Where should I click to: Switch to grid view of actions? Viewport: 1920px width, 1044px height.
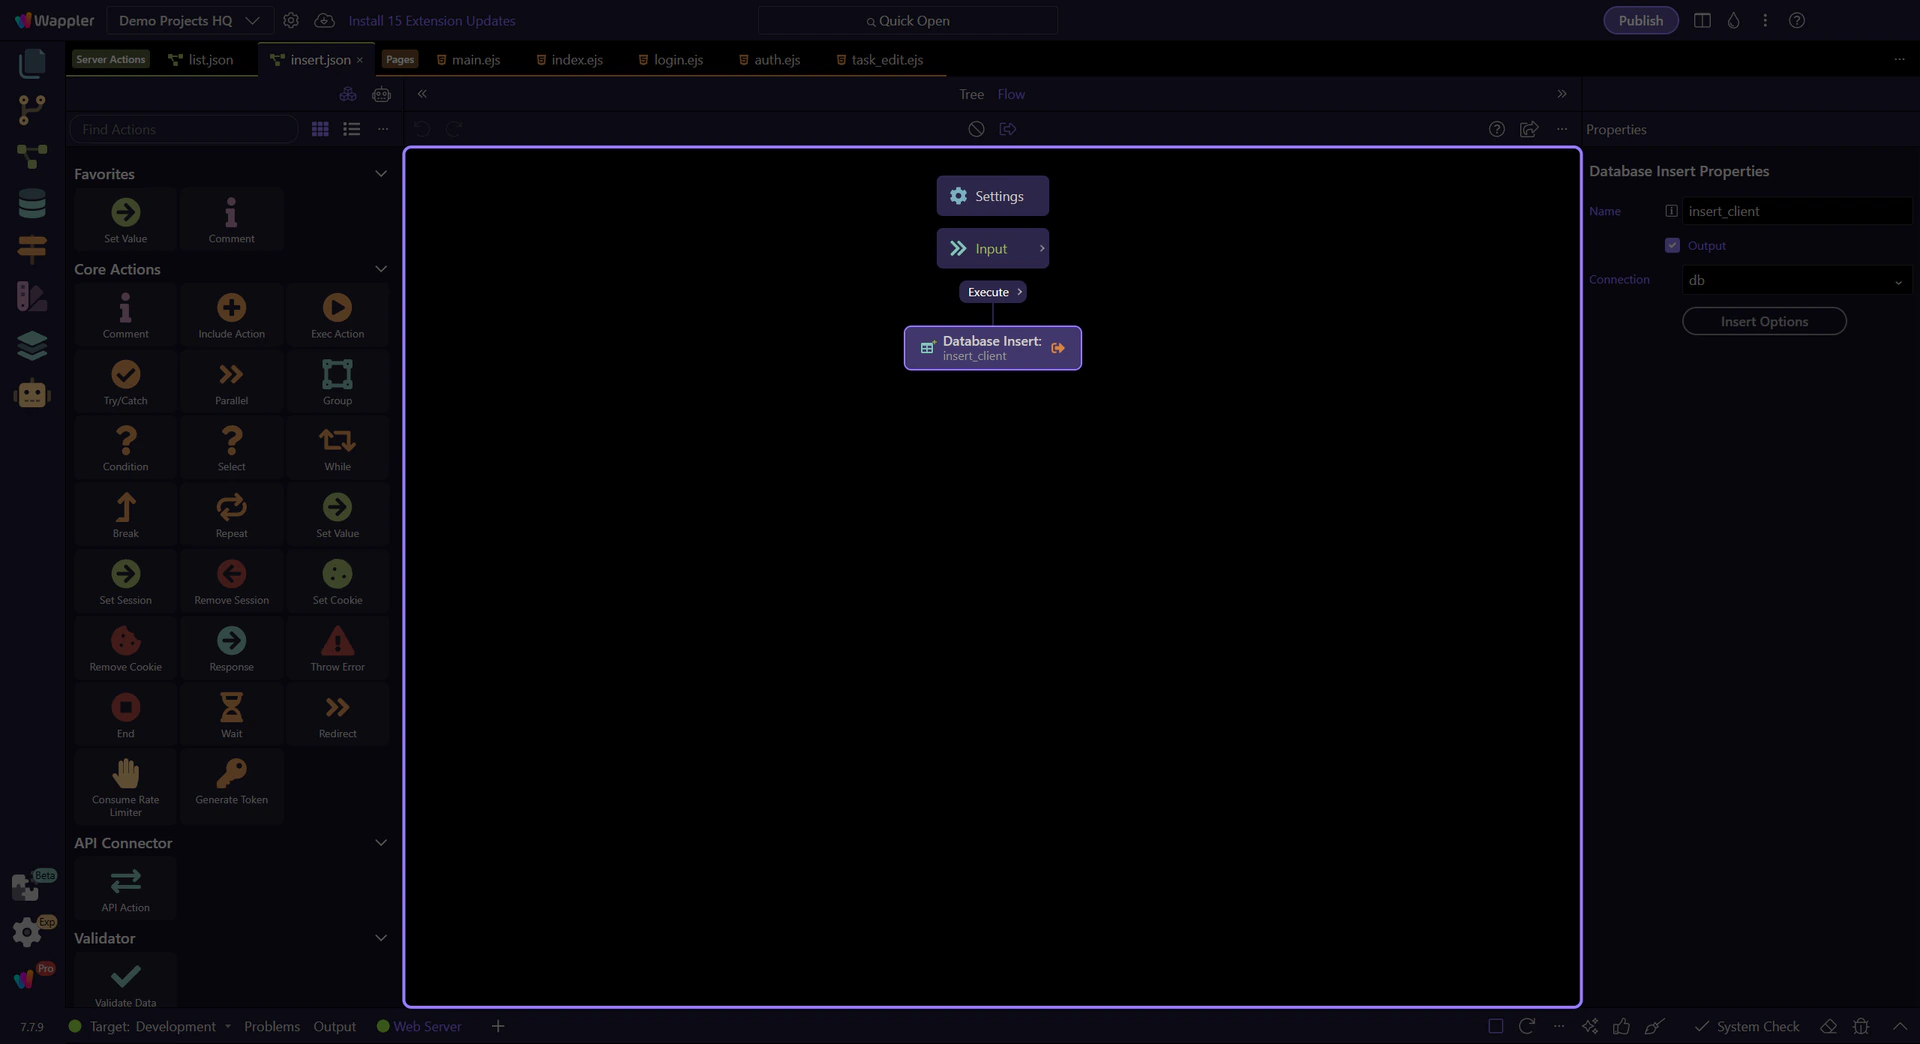[320, 129]
